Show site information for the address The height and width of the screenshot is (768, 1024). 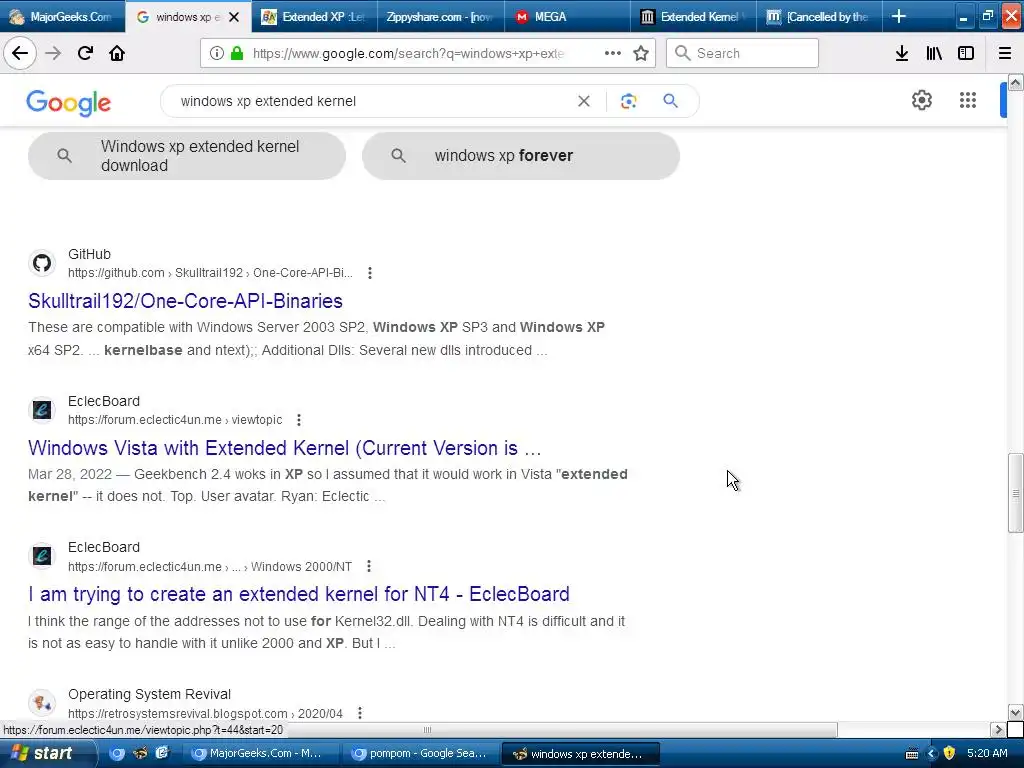tap(216, 54)
